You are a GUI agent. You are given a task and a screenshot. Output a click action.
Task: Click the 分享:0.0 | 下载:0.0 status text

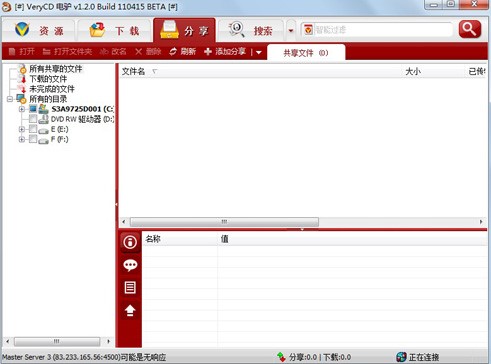[x=320, y=357]
